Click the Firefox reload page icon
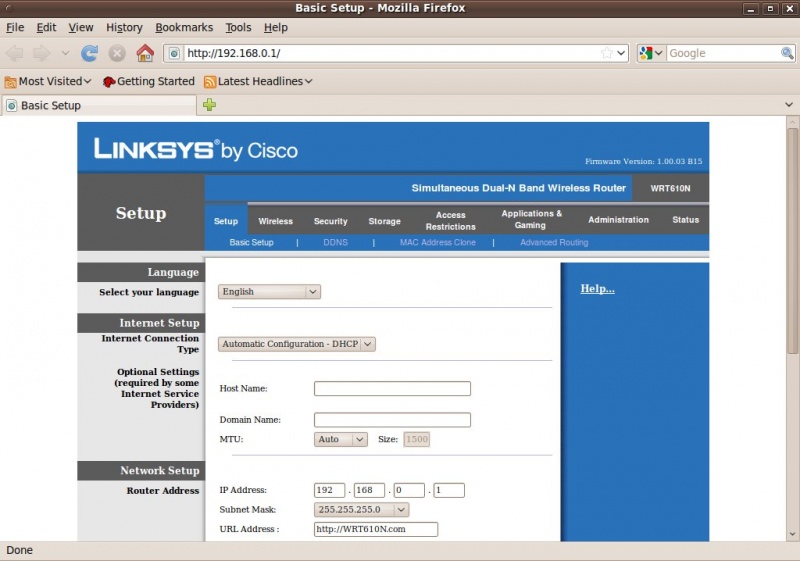The width and height of the screenshot is (800, 561). [90, 53]
